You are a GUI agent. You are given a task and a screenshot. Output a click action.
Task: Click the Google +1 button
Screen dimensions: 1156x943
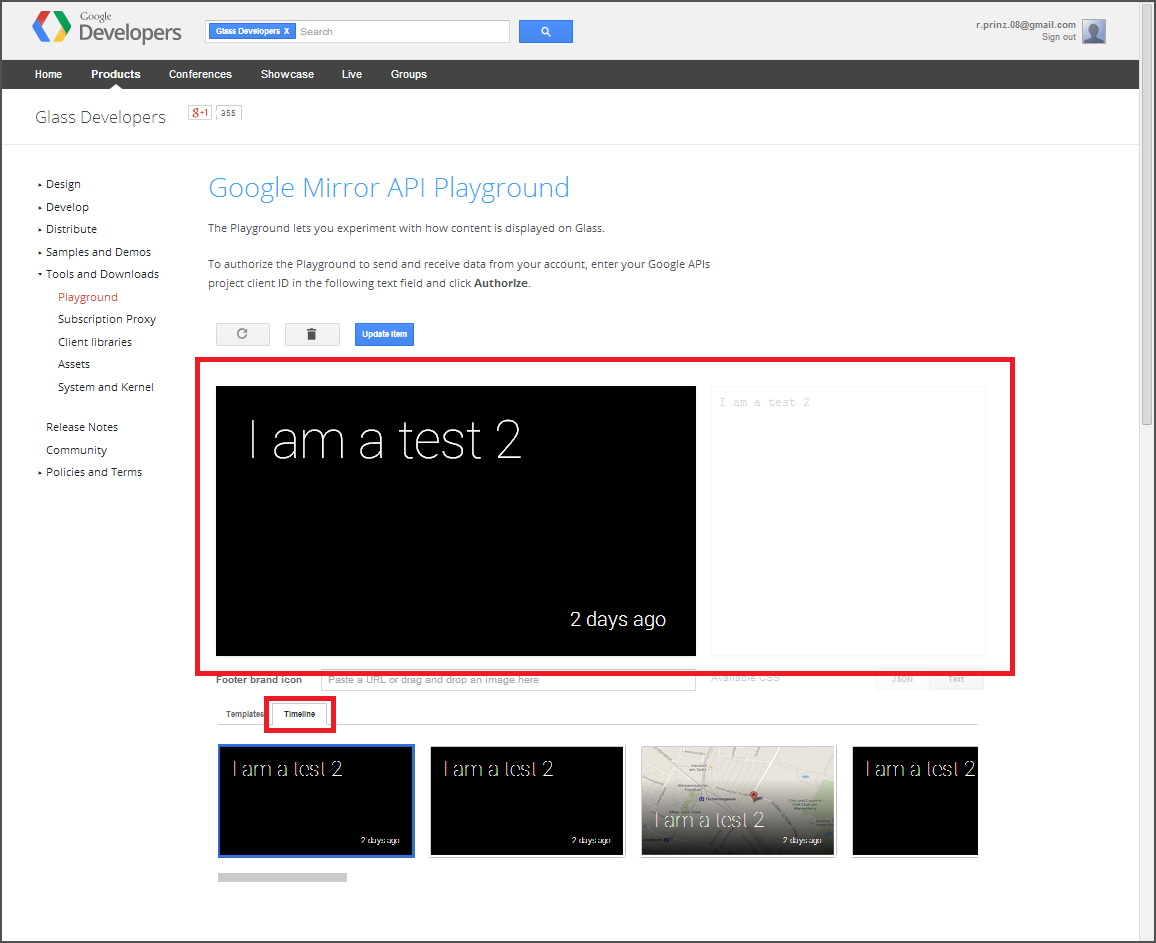pyautogui.click(x=200, y=113)
